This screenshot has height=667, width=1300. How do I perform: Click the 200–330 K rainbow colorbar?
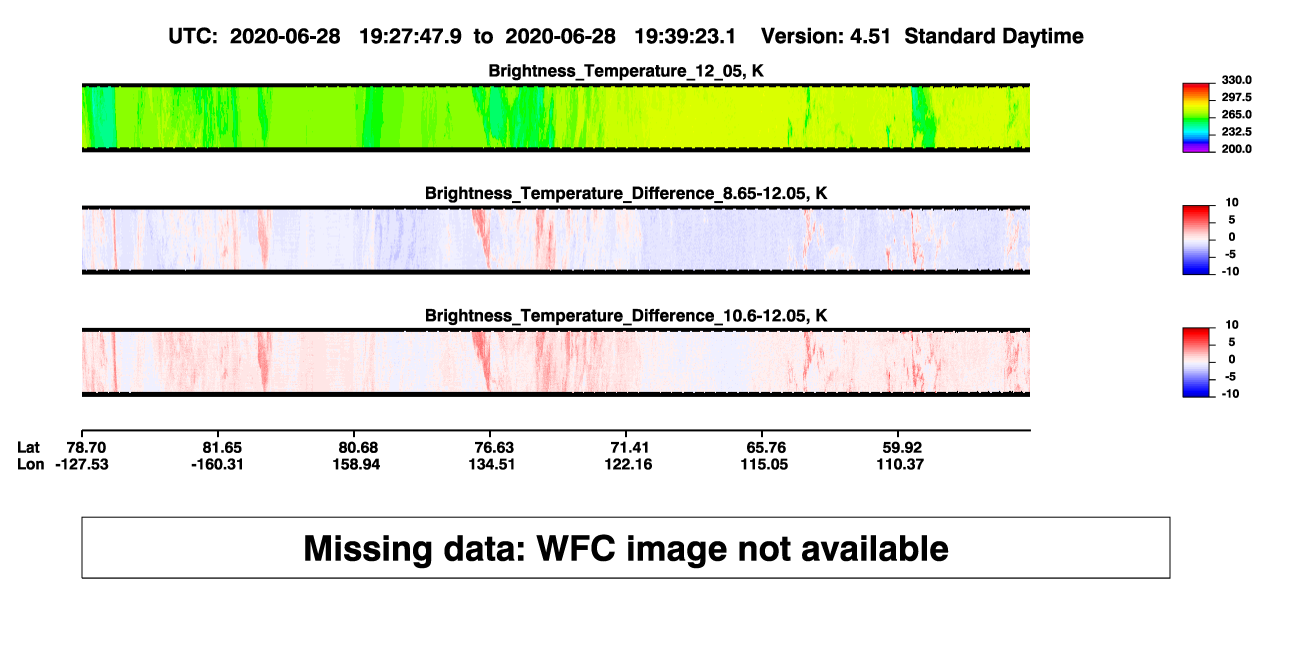tap(1196, 118)
